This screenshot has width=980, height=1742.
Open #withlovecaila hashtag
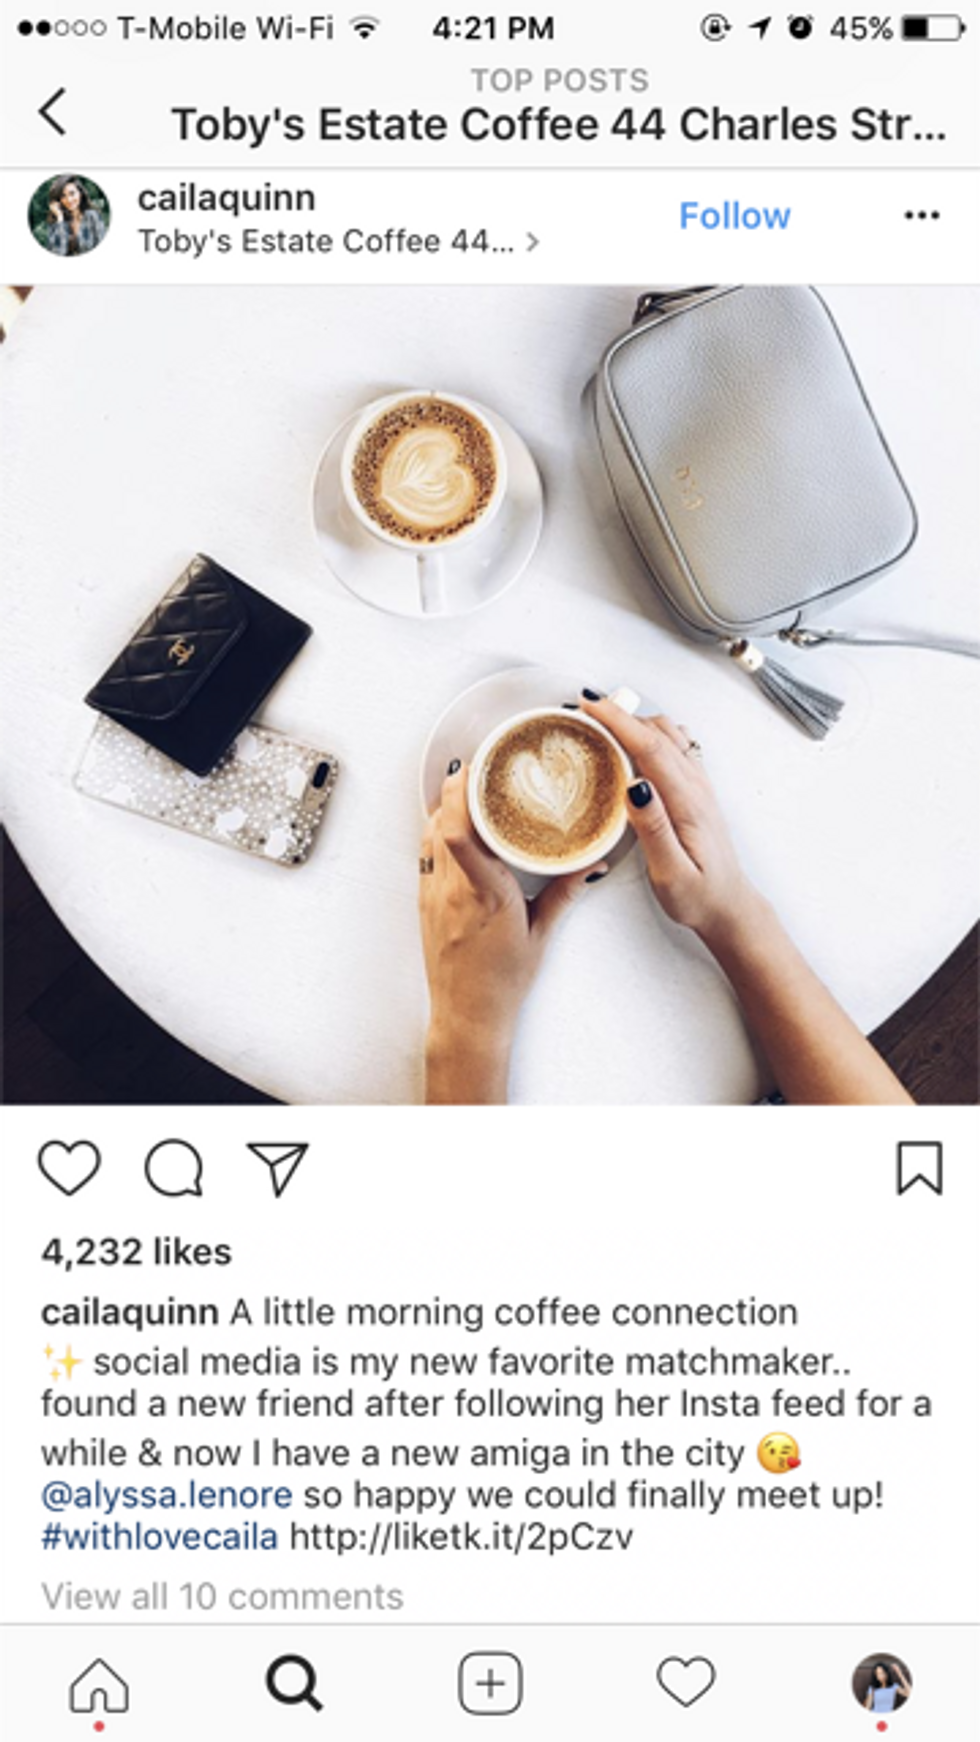pyautogui.click(x=159, y=1536)
